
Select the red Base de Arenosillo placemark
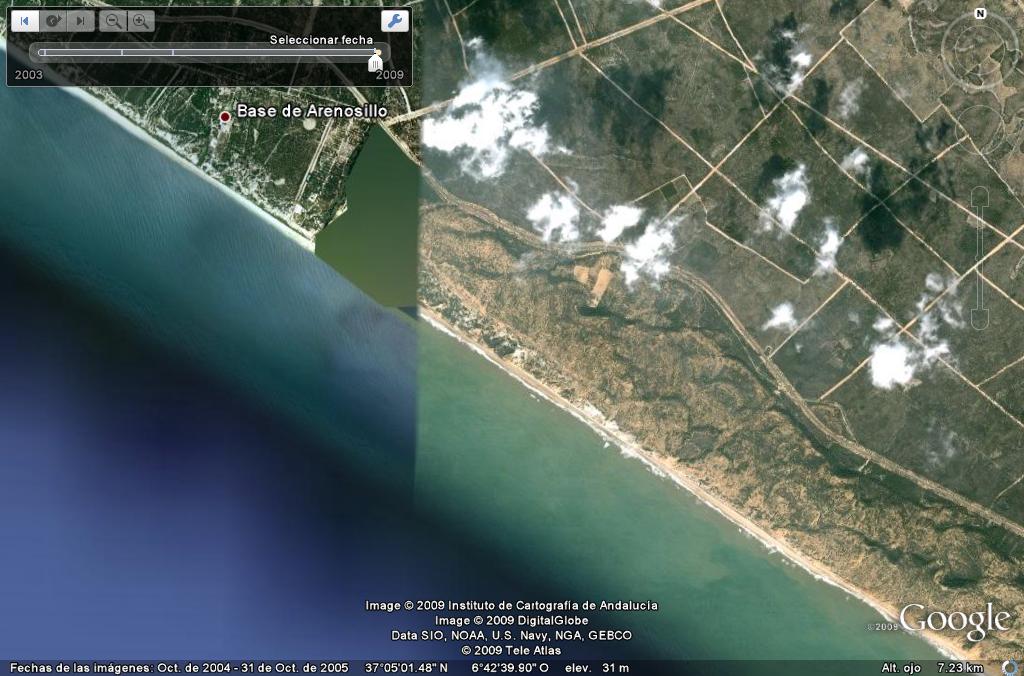point(225,117)
